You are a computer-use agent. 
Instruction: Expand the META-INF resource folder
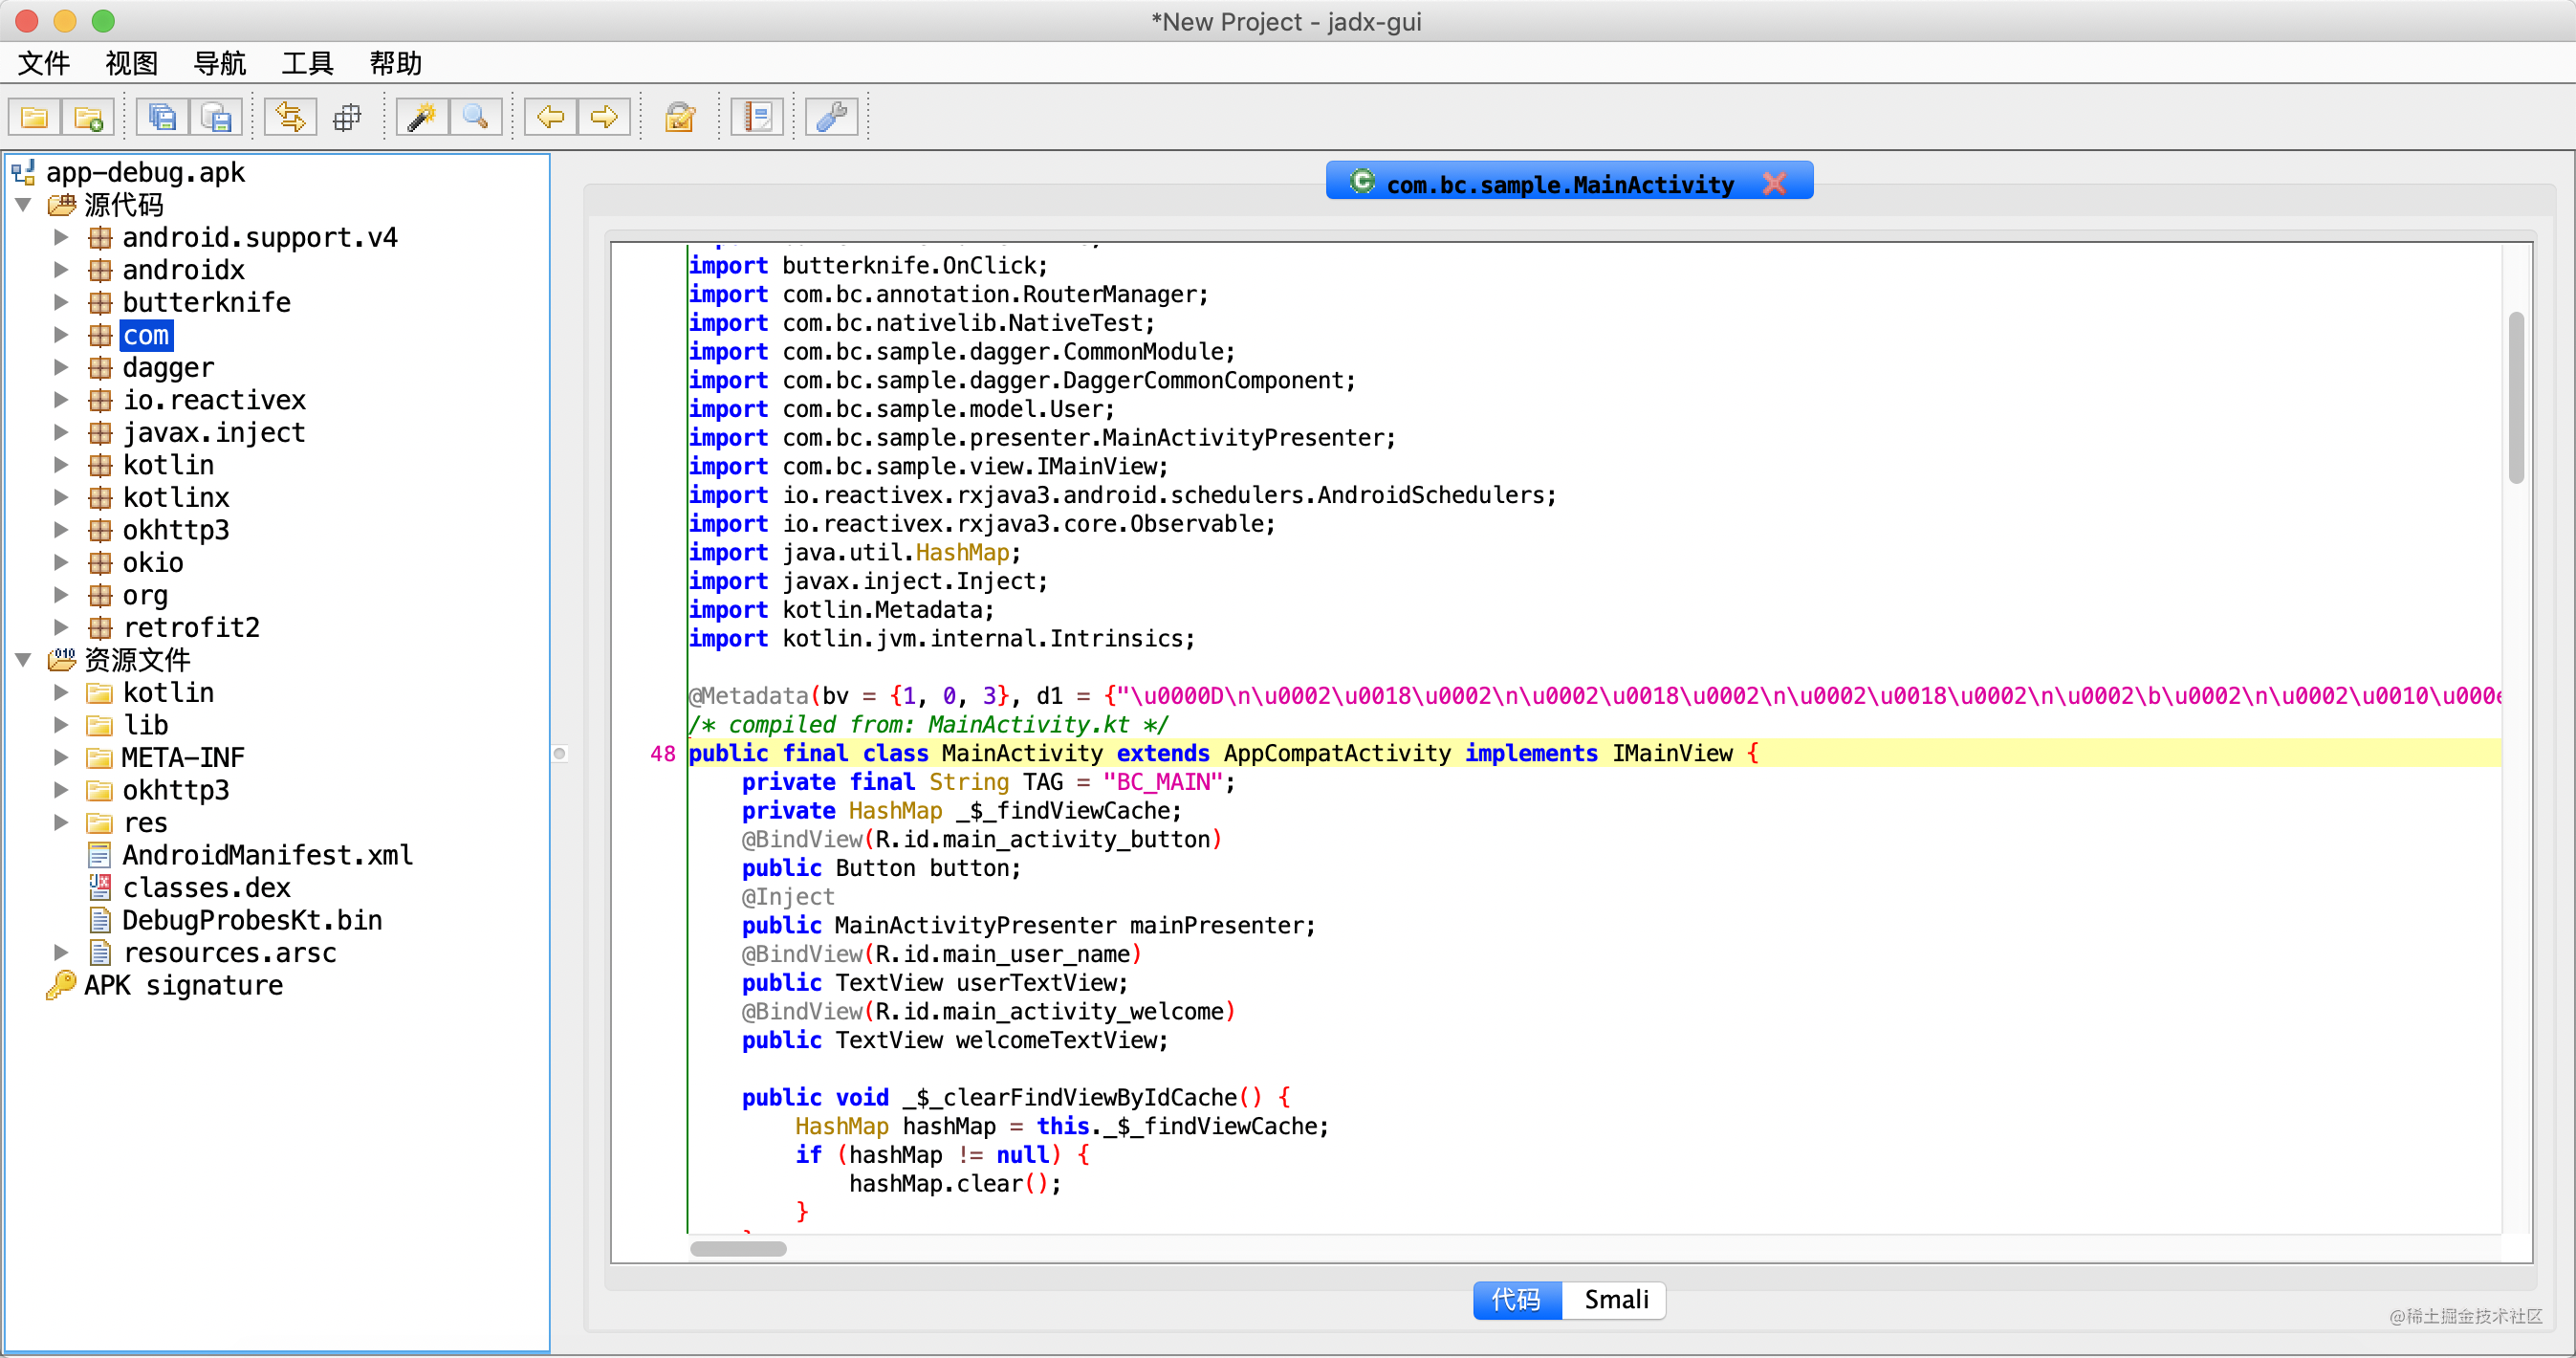(61, 757)
